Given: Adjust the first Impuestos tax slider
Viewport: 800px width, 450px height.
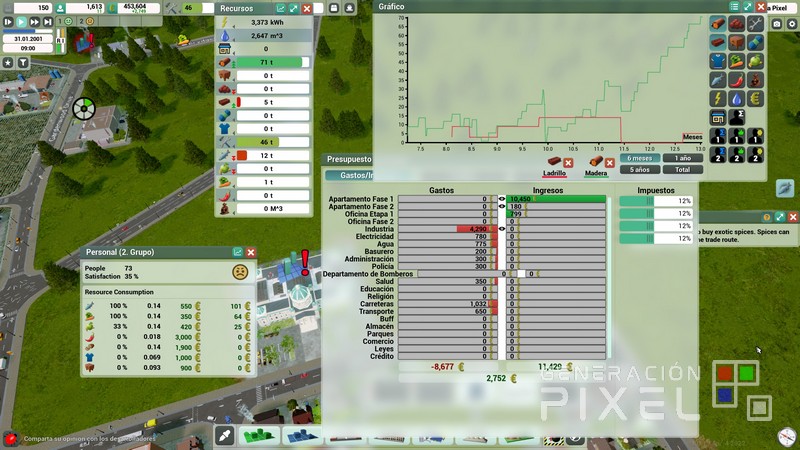Looking at the screenshot, I should tap(656, 201).
